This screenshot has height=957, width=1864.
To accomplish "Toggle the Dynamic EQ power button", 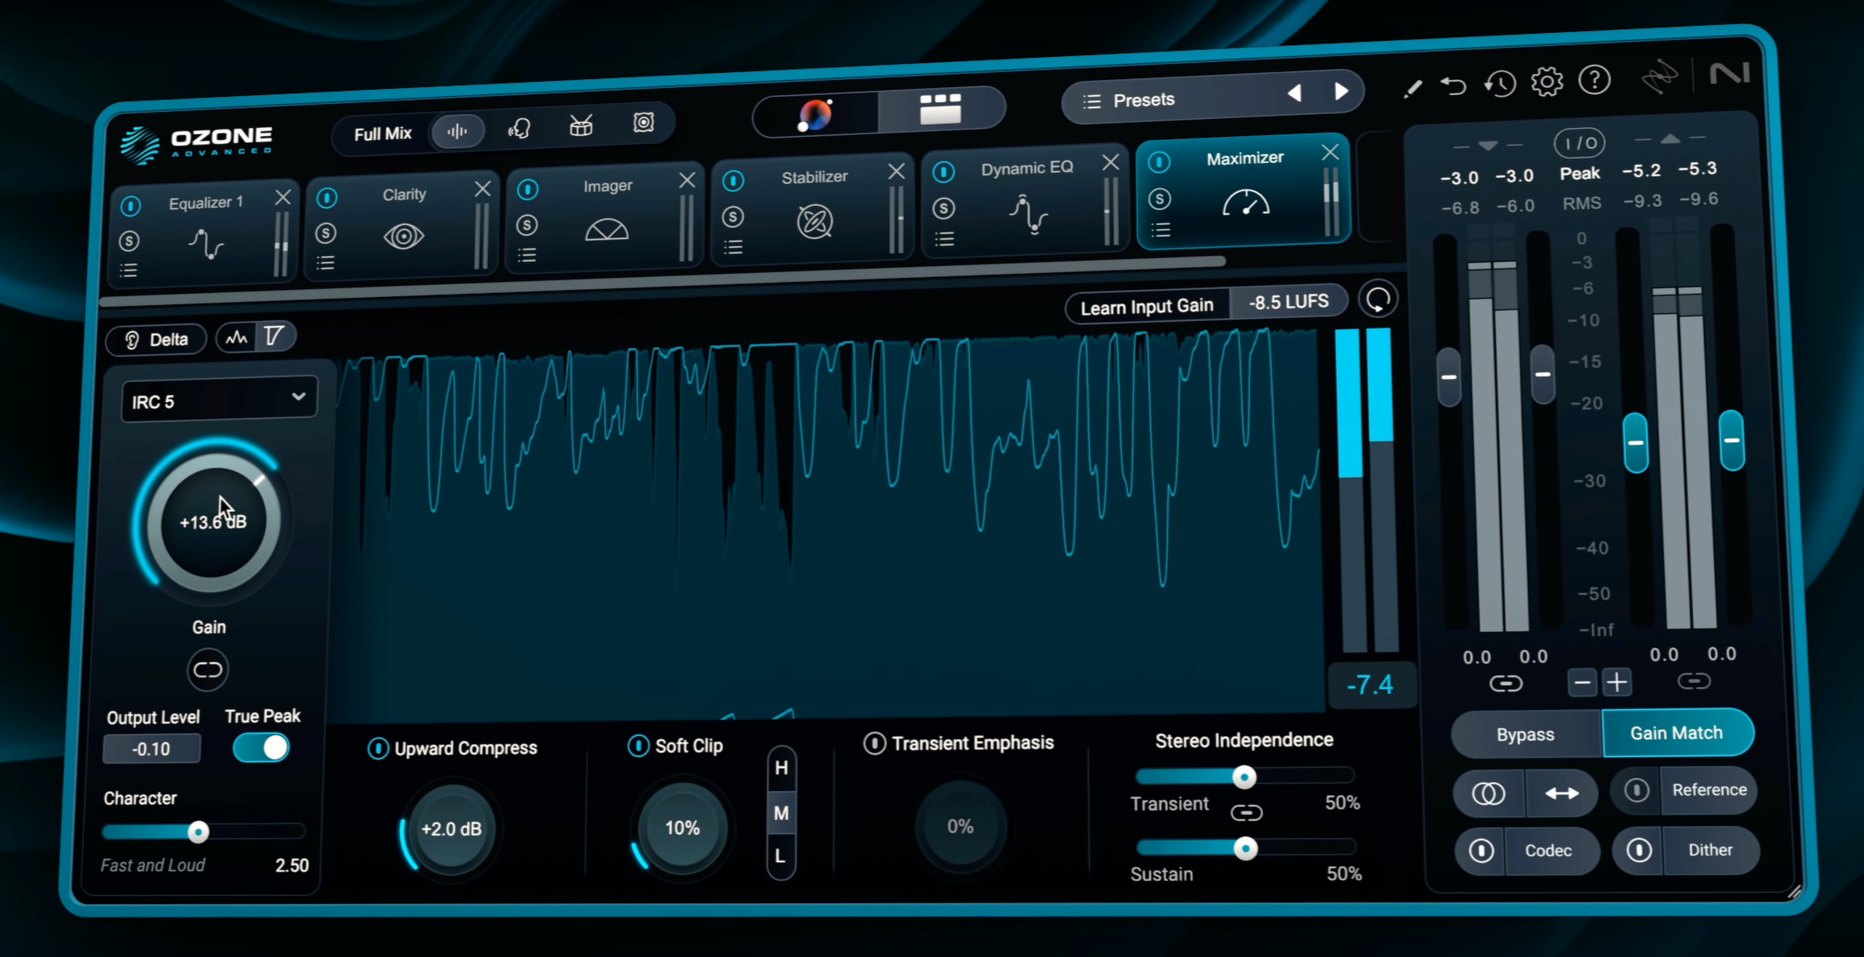I will (943, 172).
